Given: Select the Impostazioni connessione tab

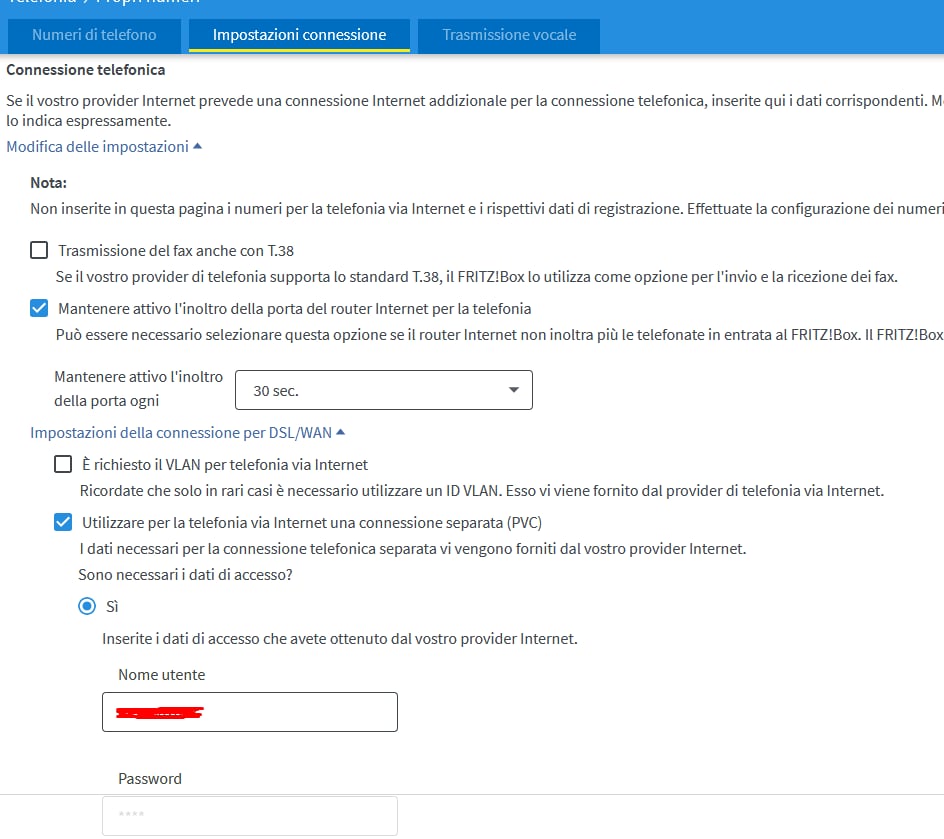Looking at the screenshot, I should click(x=299, y=35).
